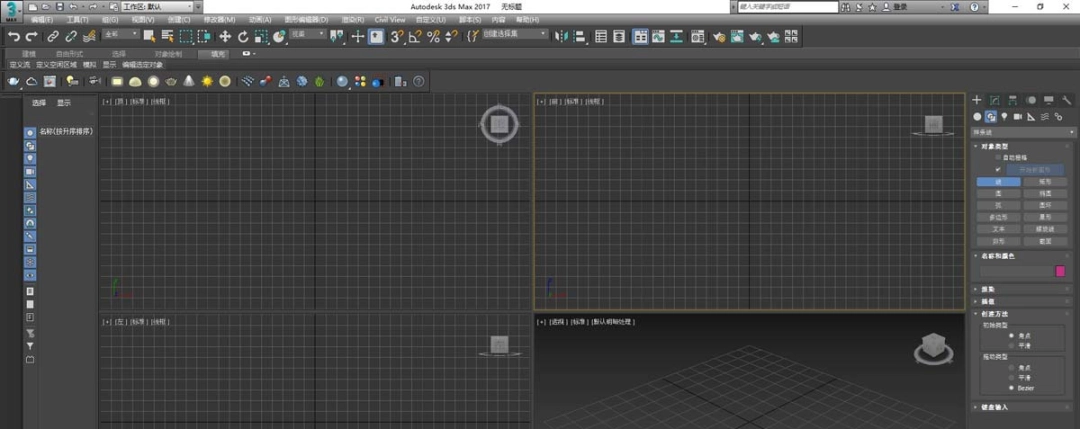Toggle the Angle Snap button
Viewport: 1080px width, 429px height.
[415, 36]
